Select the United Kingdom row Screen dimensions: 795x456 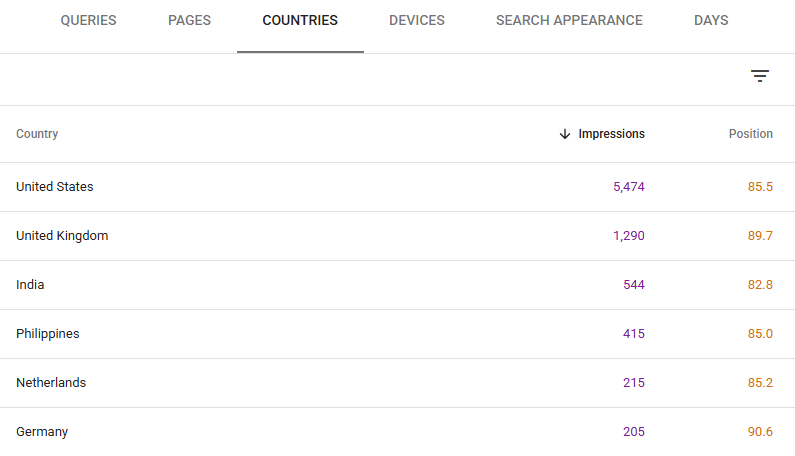pos(398,236)
